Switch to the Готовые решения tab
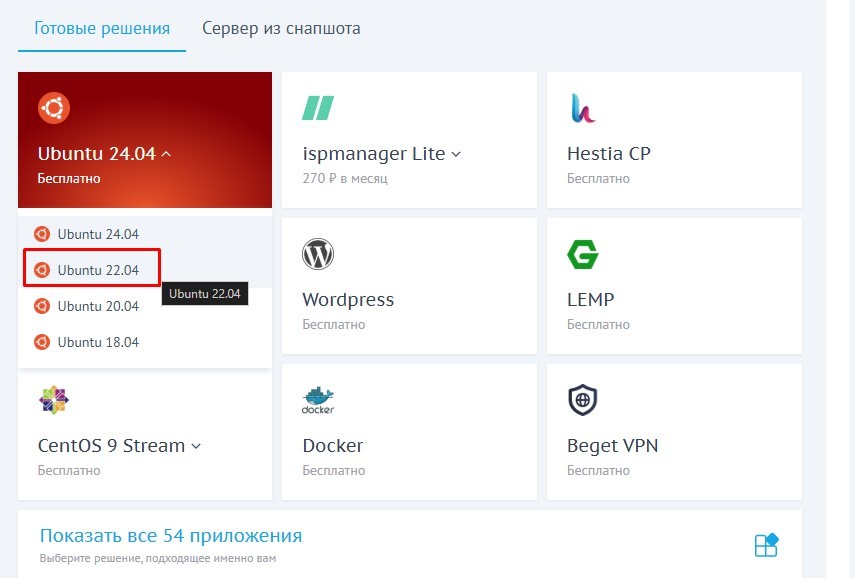Viewport: 855px width, 578px height. coord(102,28)
